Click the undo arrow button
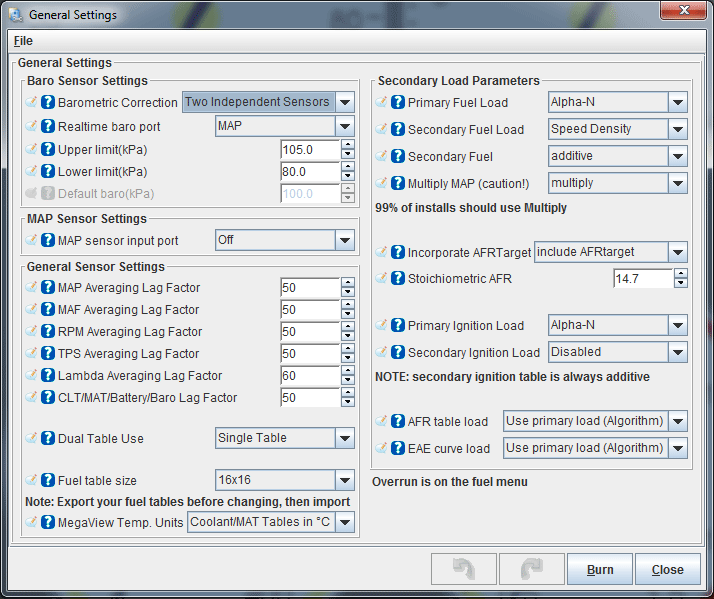The width and height of the screenshot is (714, 599). [x=463, y=569]
